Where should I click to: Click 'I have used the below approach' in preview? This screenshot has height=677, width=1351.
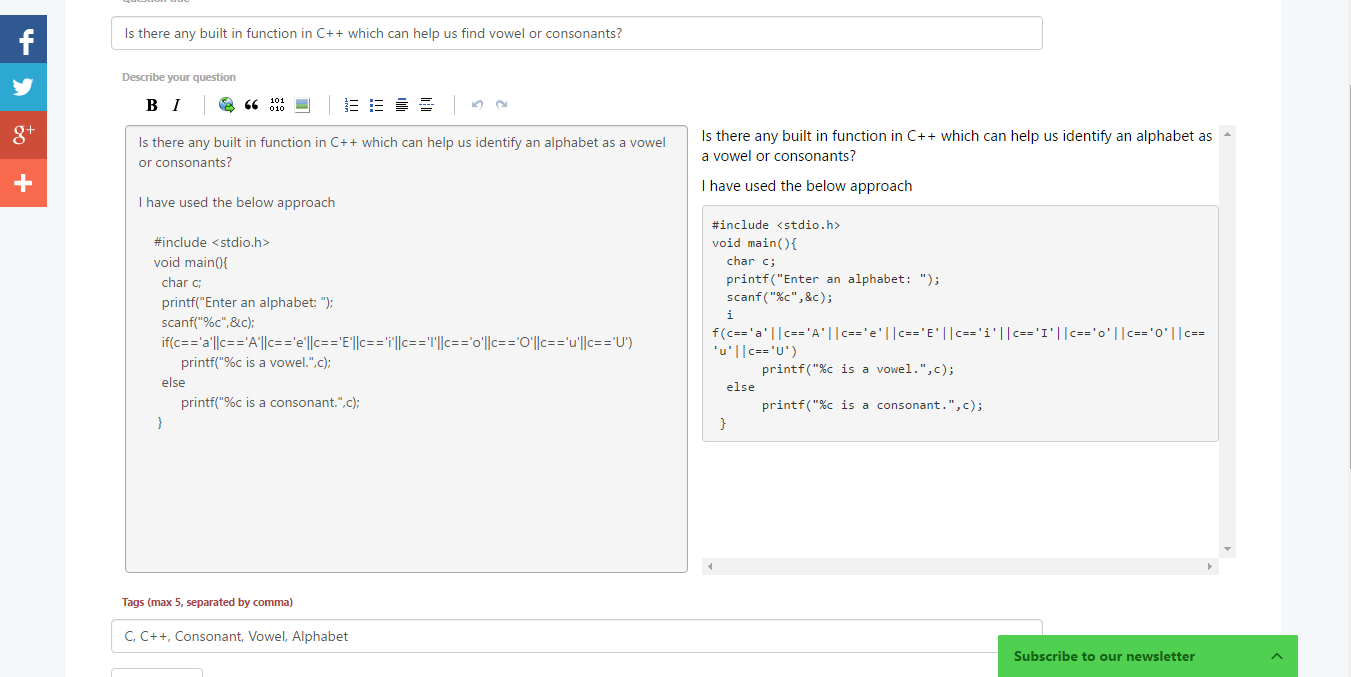pyautogui.click(x=807, y=186)
